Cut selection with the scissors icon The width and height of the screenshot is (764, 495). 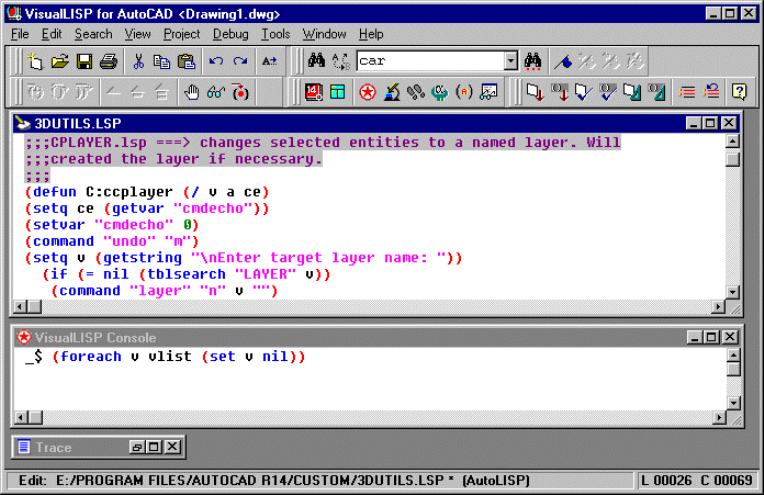[138, 61]
